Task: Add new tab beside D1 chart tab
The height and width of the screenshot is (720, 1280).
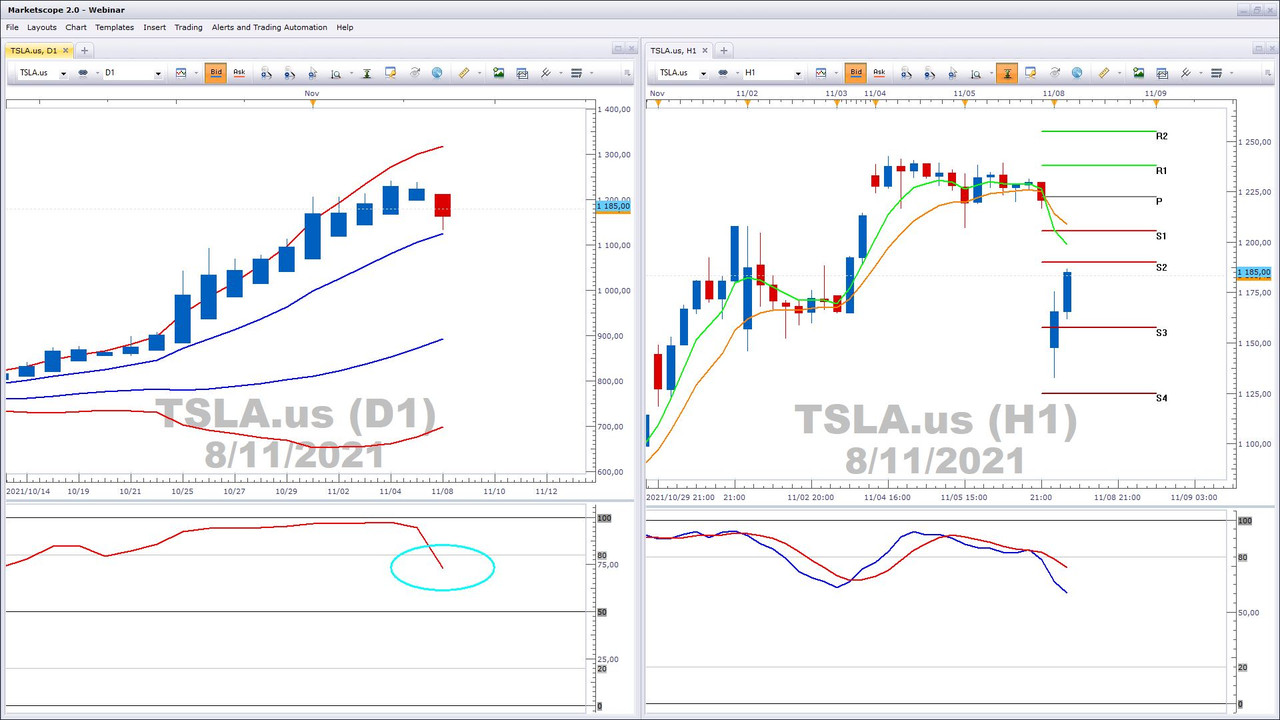Action: 85,50
